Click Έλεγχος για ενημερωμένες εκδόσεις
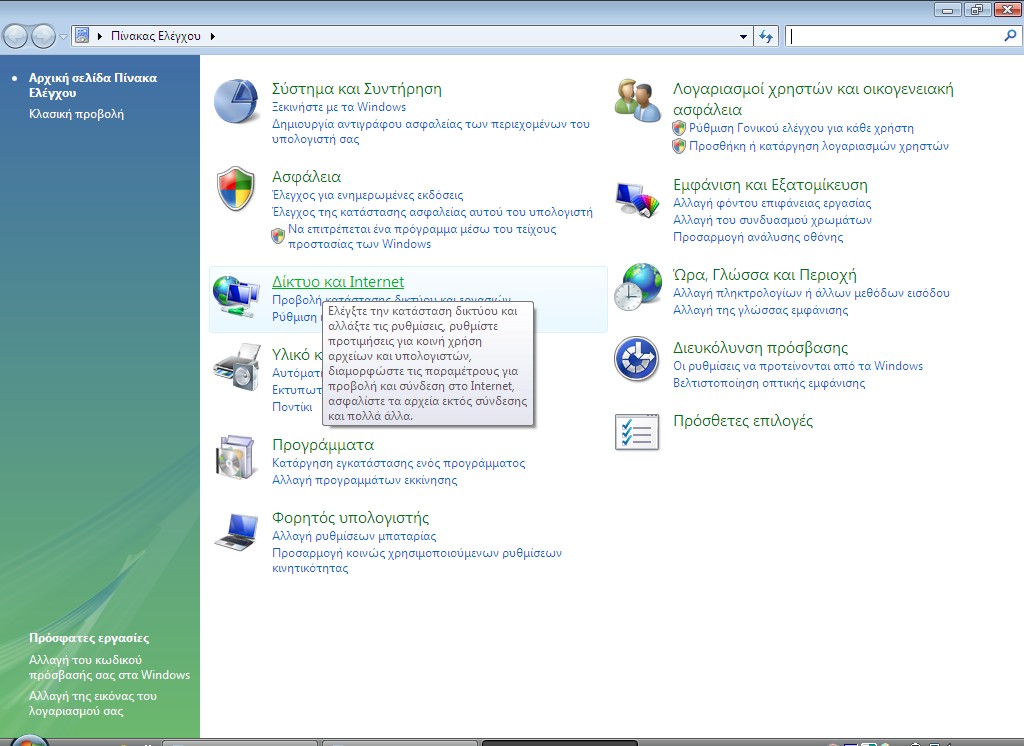The height and width of the screenshot is (746, 1024). tap(368, 195)
